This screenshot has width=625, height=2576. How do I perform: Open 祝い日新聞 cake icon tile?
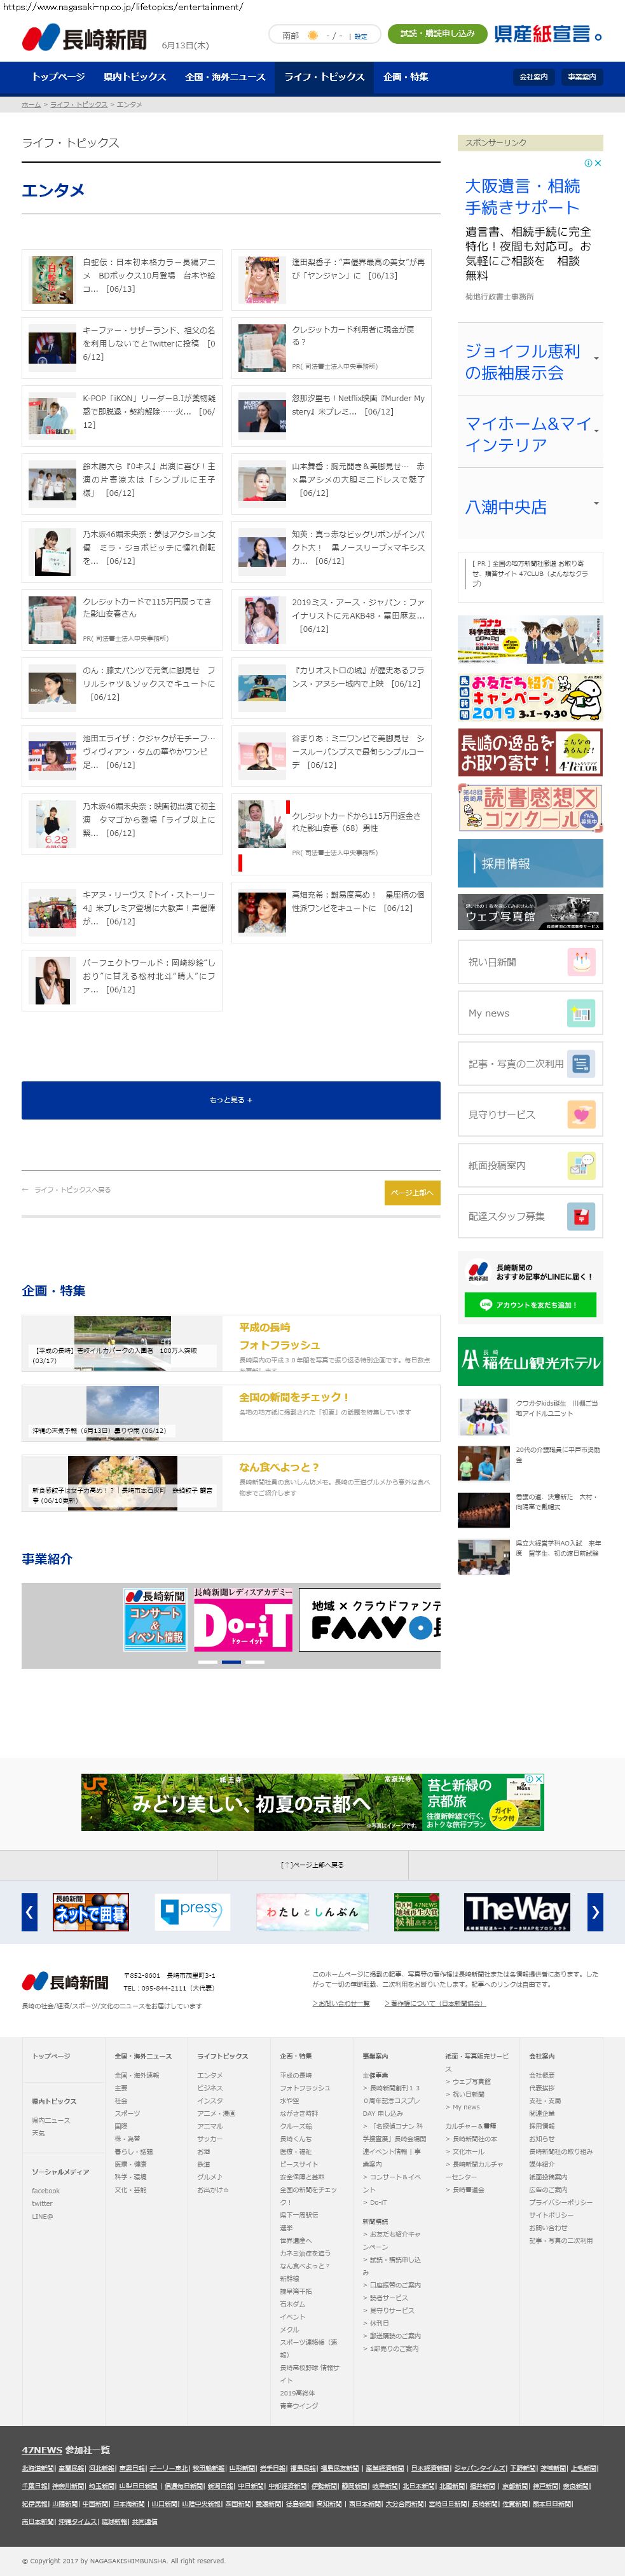pyautogui.click(x=580, y=962)
